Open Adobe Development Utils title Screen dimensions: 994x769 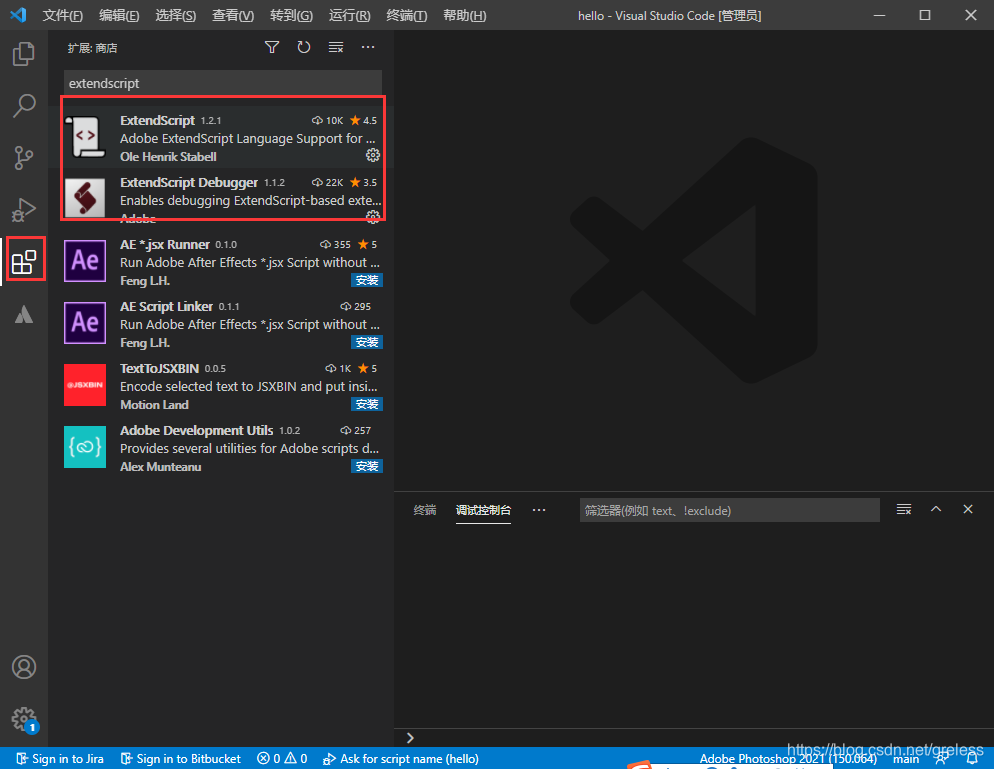197,431
